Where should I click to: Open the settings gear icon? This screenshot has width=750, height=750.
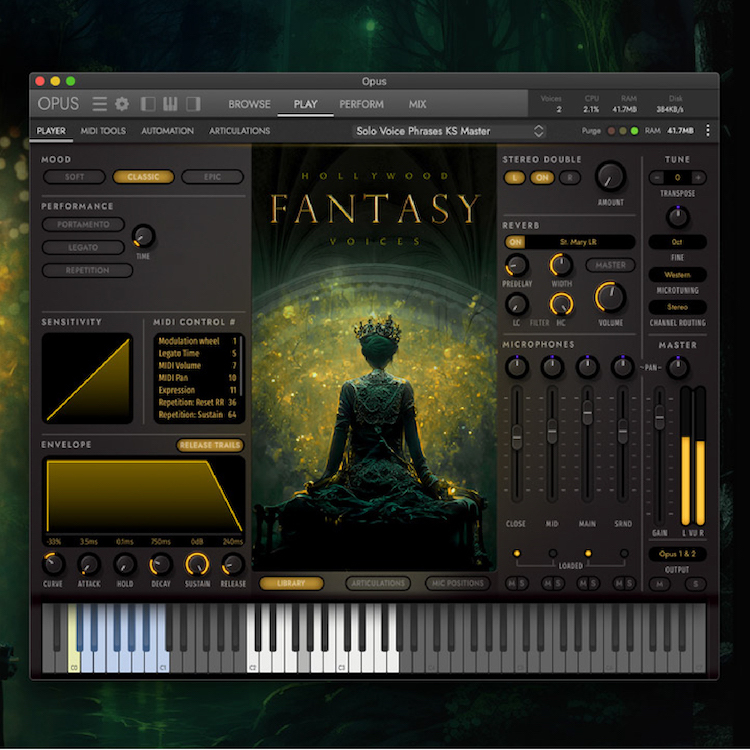coord(122,104)
